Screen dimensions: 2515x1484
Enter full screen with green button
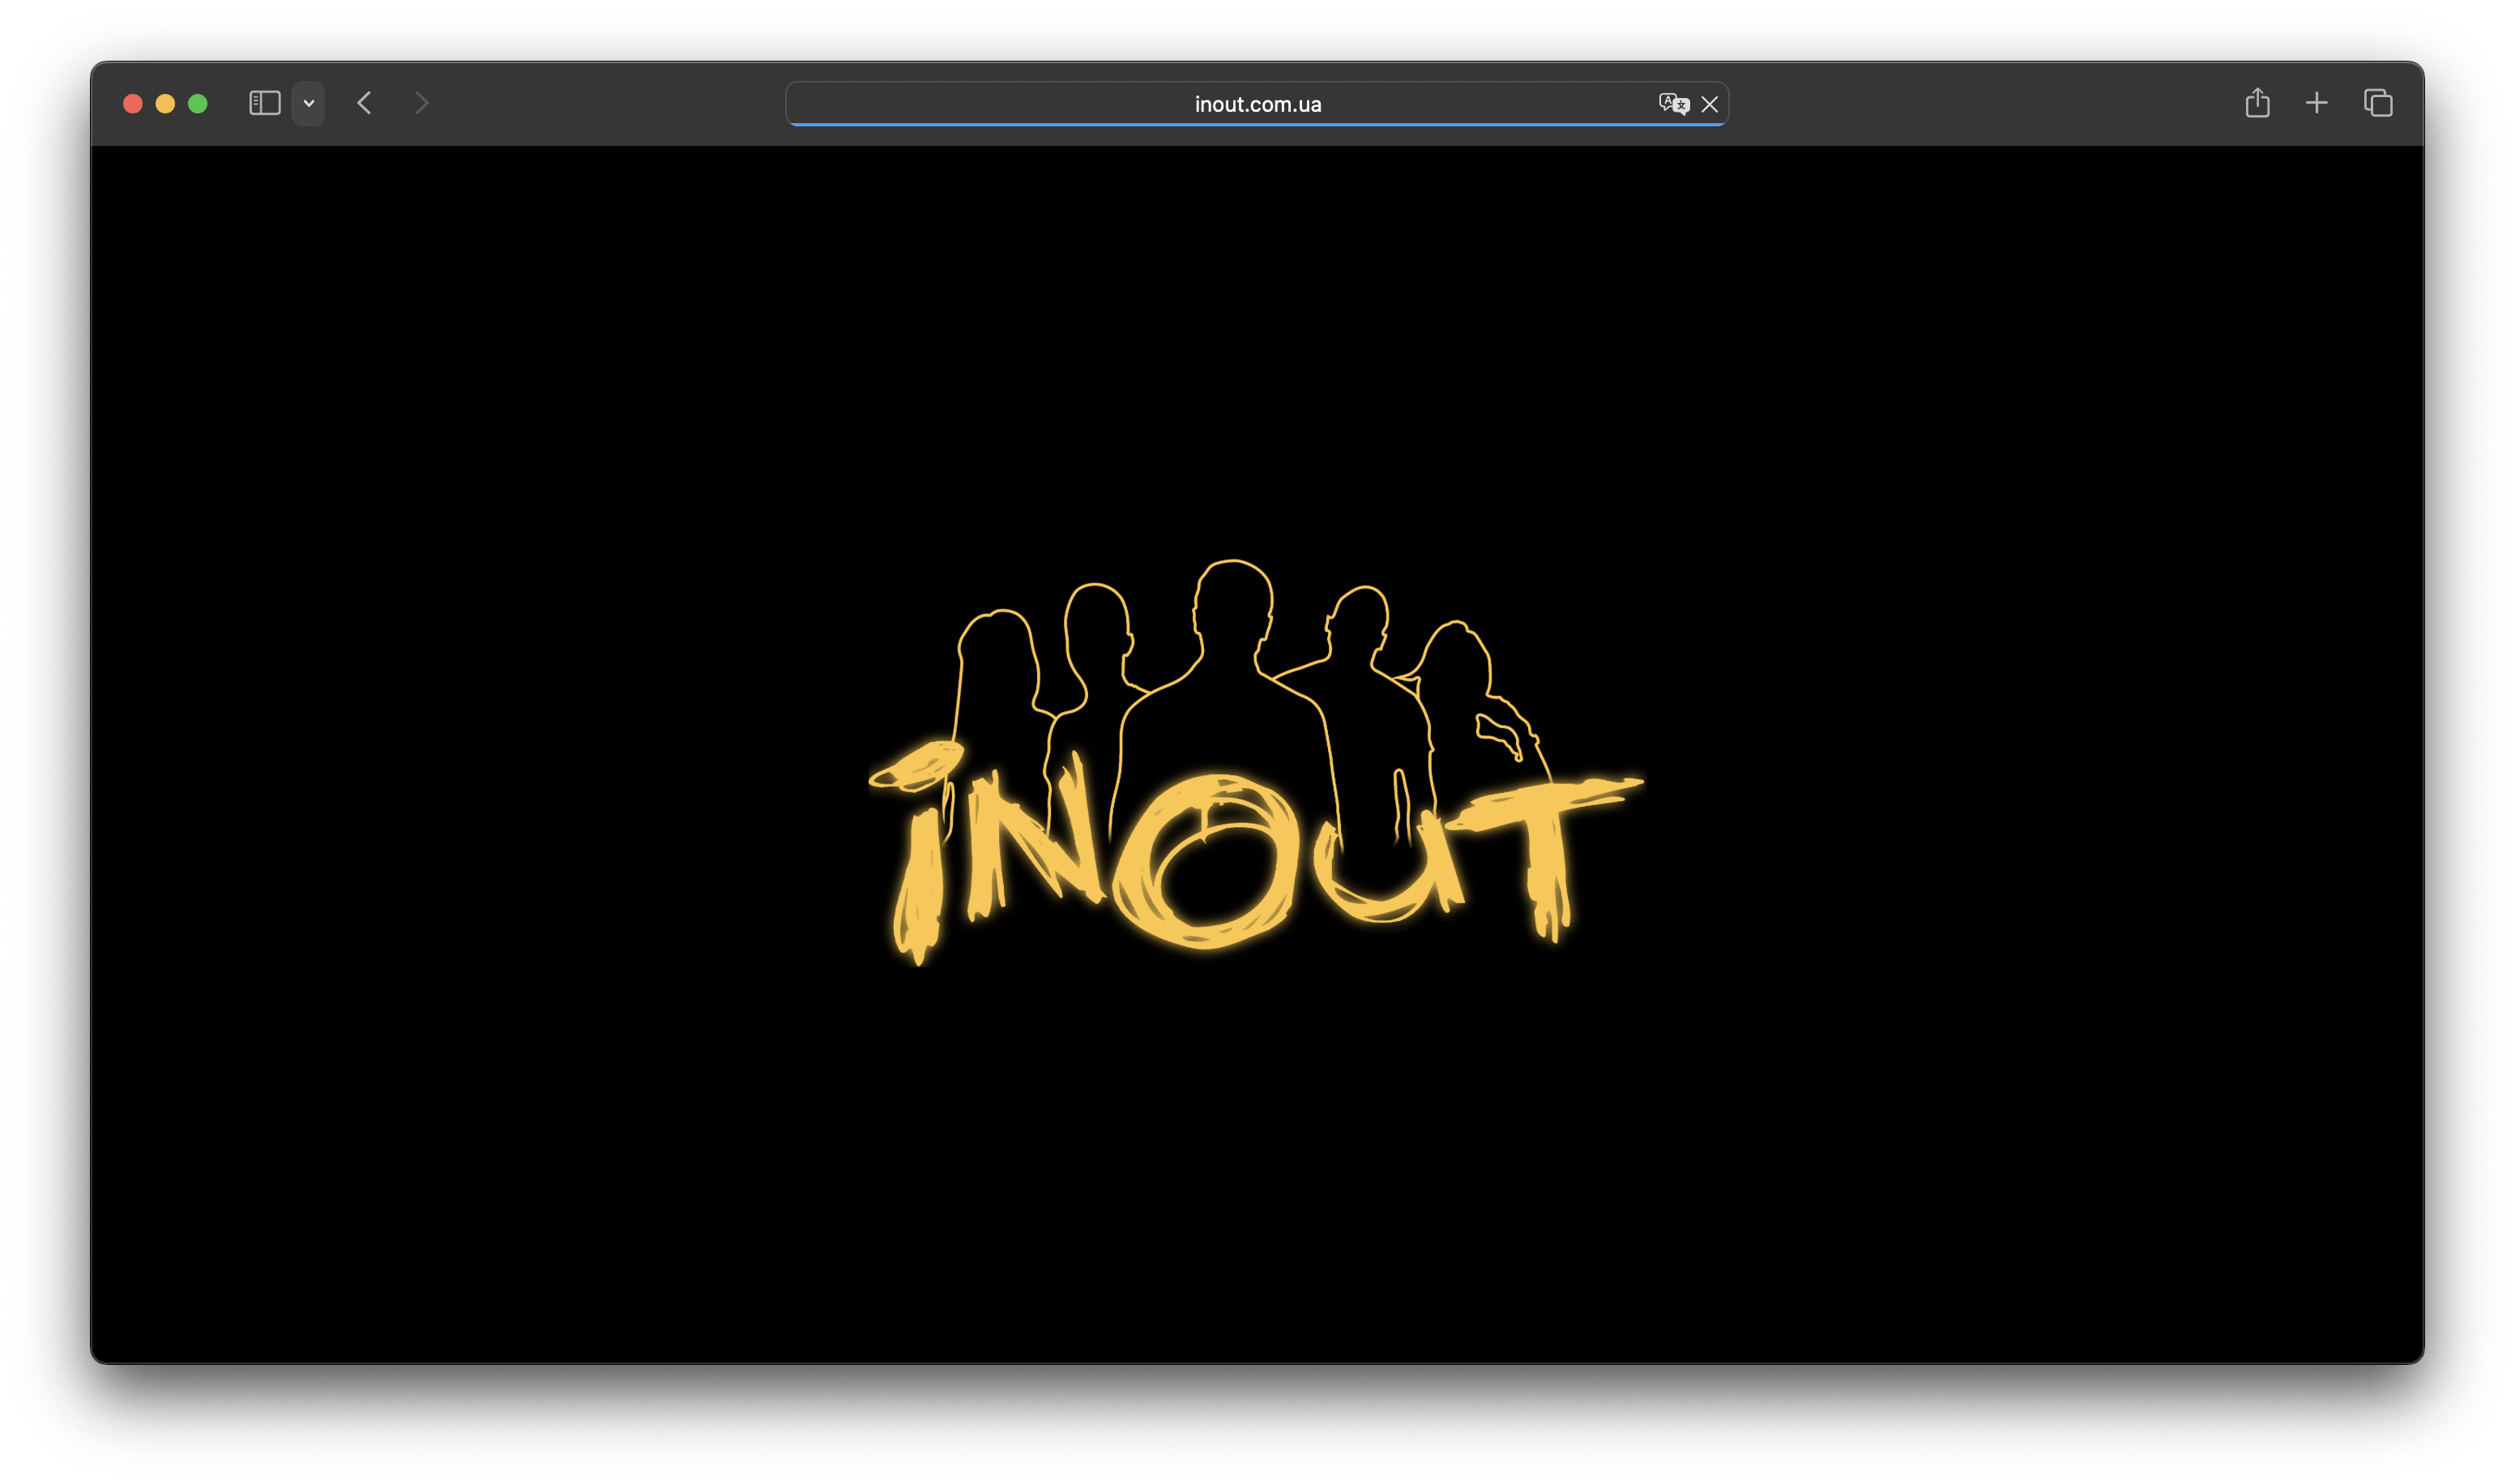198,104
